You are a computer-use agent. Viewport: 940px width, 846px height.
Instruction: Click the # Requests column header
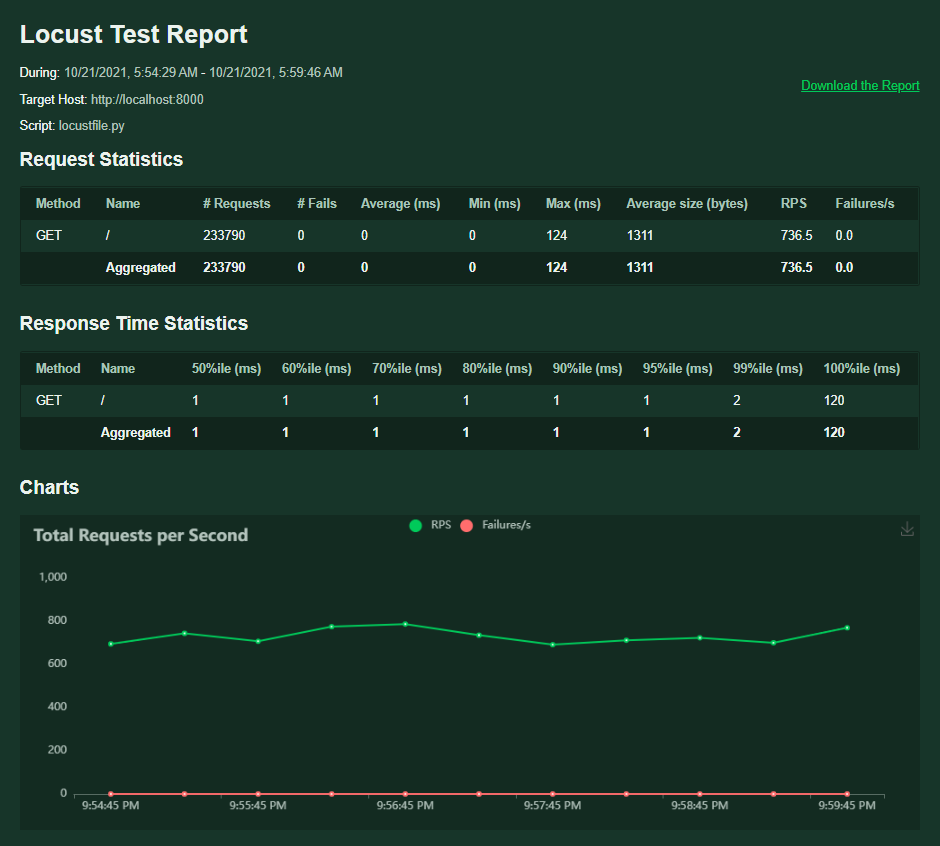[x=237, y=203]
